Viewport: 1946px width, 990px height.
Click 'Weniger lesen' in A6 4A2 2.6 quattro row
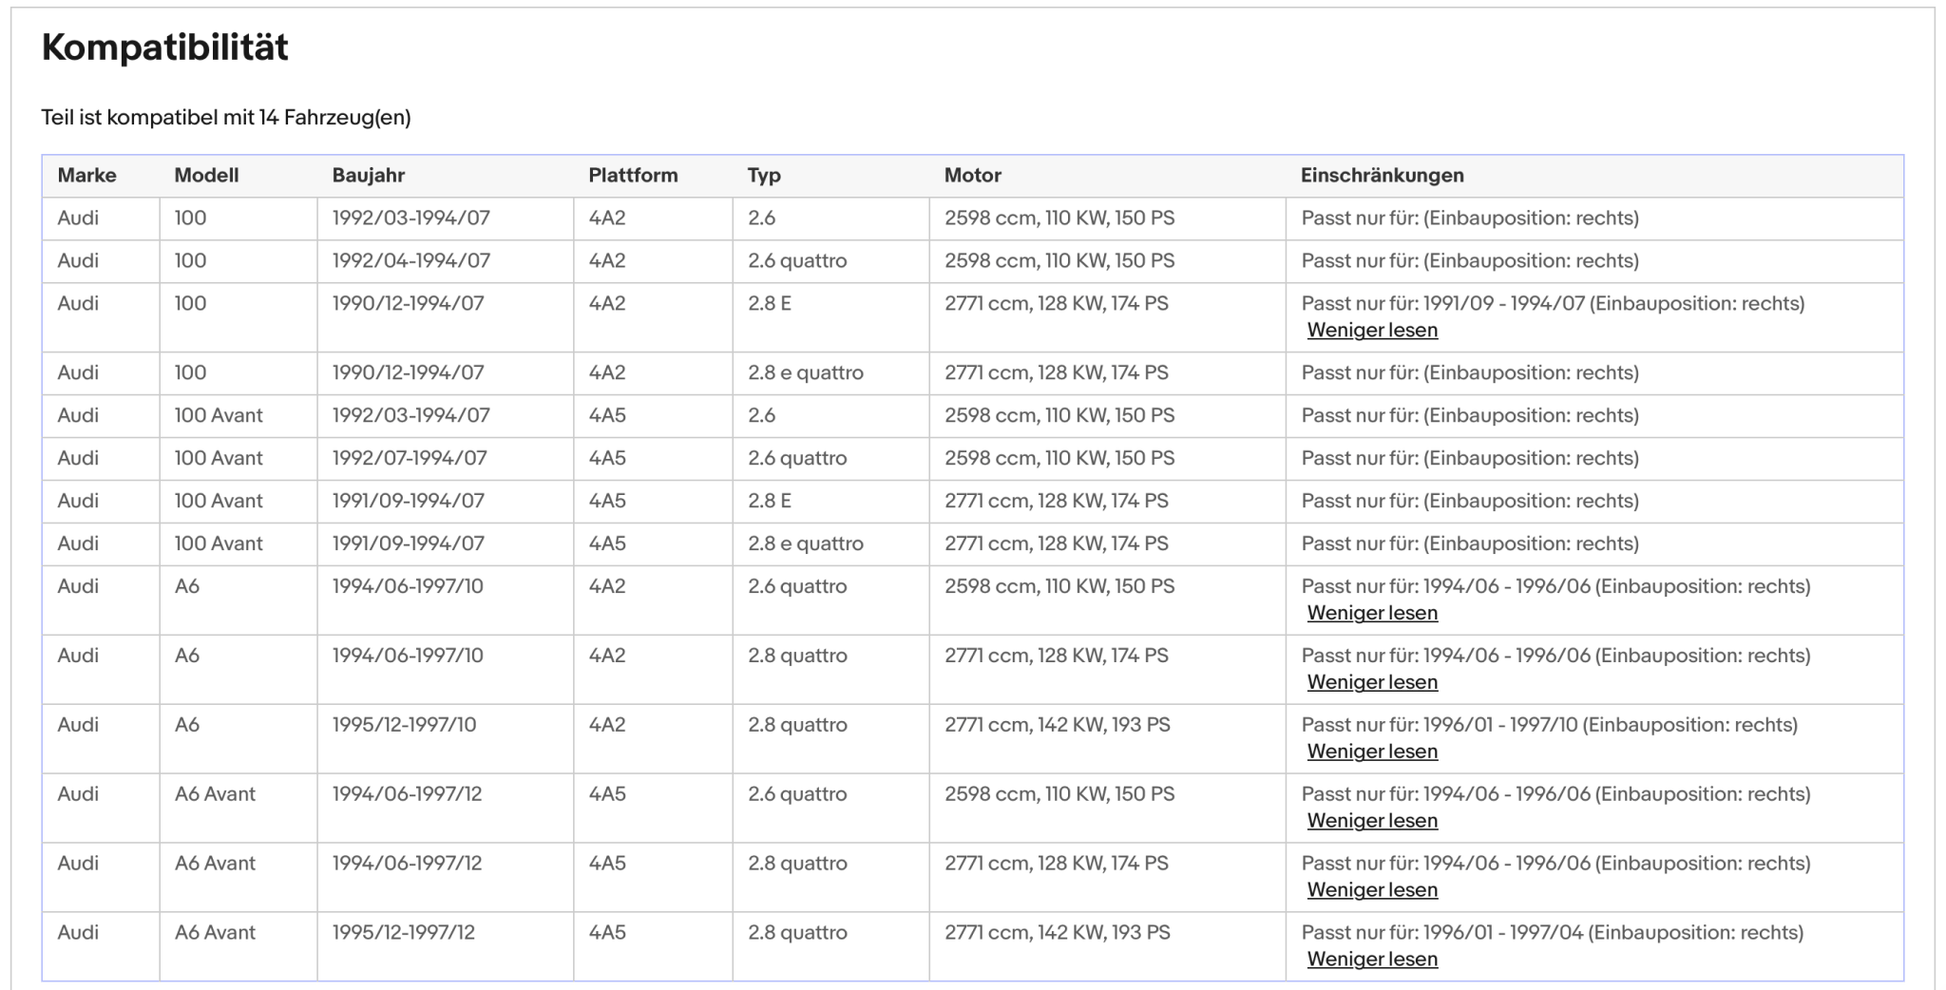point(1372,613)
